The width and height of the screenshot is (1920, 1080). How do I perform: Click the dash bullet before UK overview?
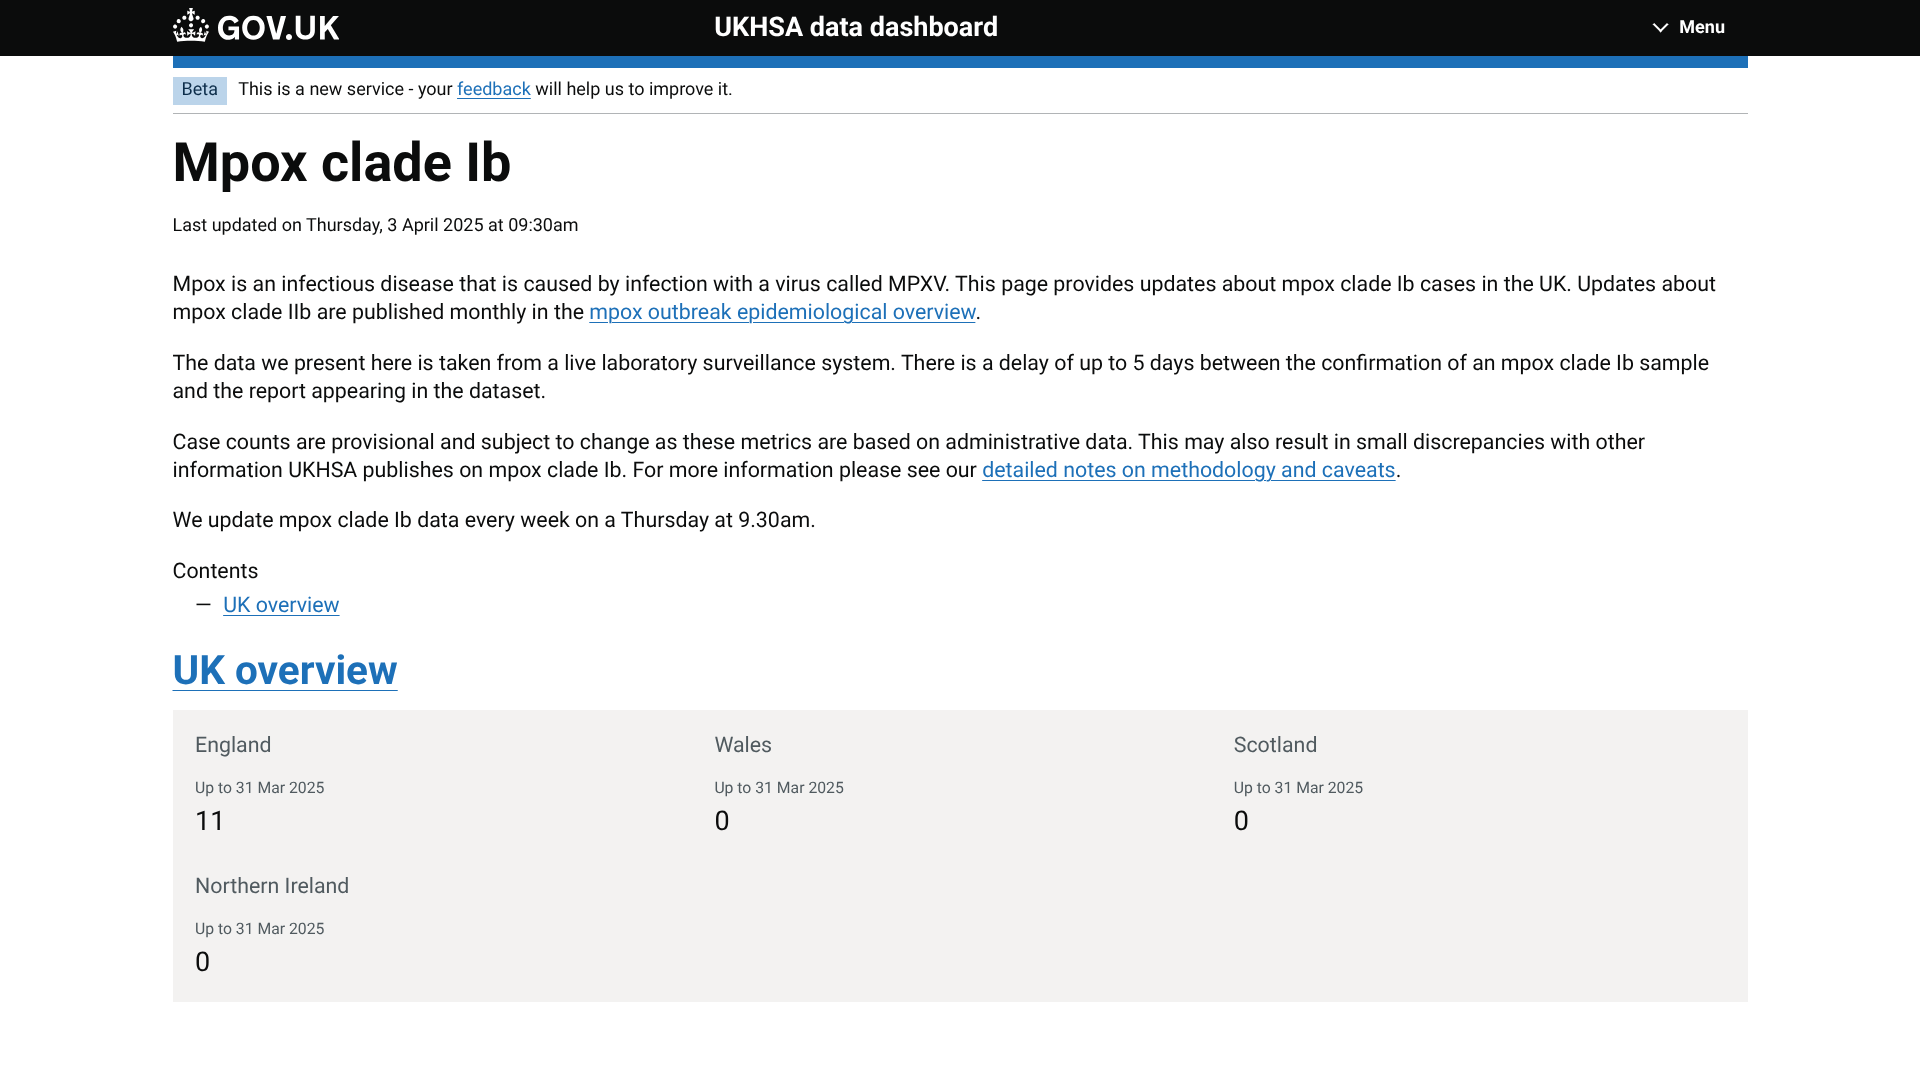click(203, 605)
